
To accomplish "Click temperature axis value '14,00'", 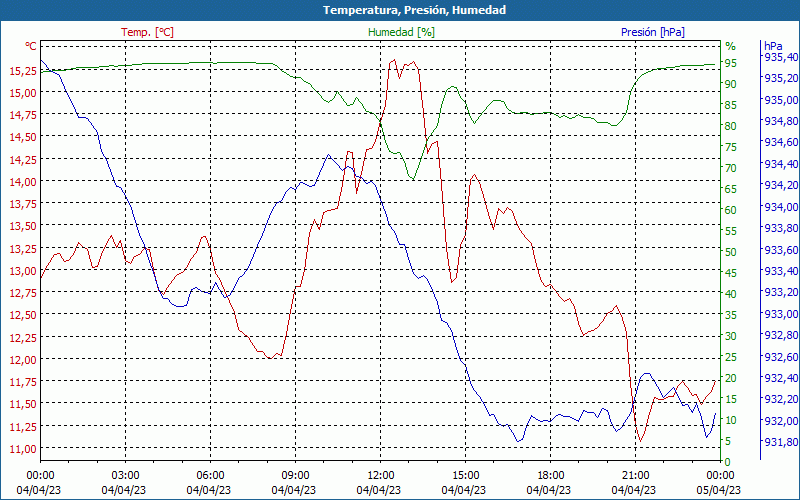I will [23, 181].
